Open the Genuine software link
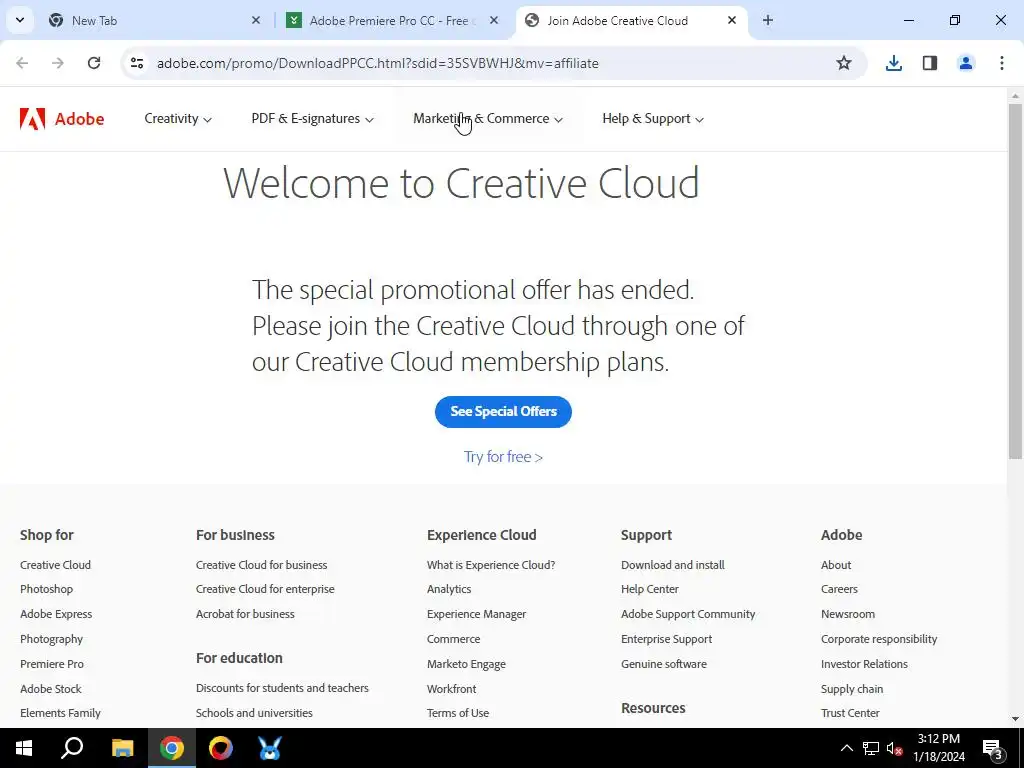1024x768 pixels. [664, 664]
